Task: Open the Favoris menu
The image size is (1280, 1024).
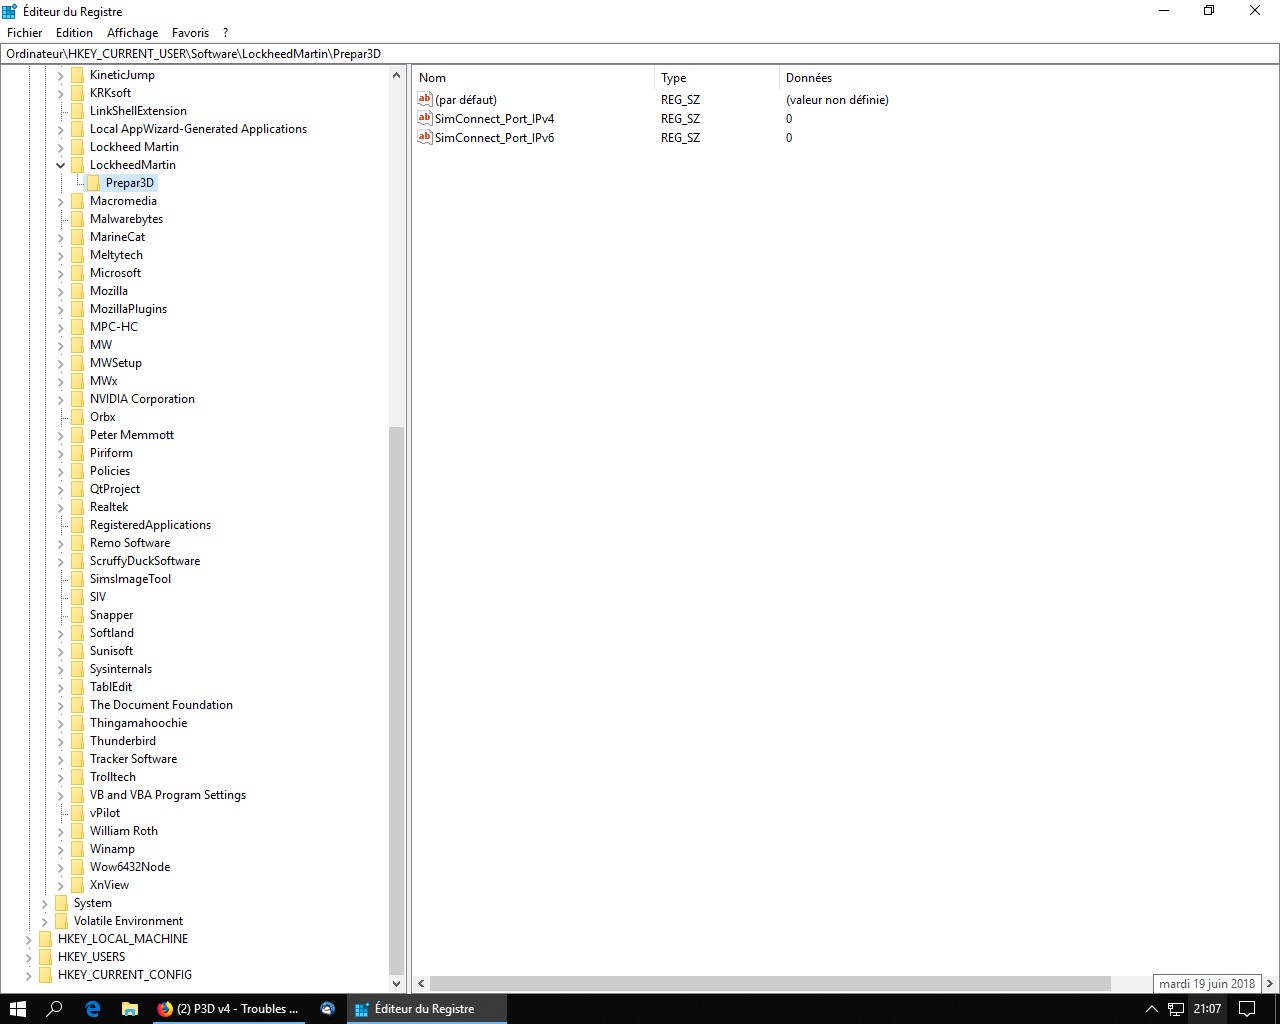Action: point(190,33)
